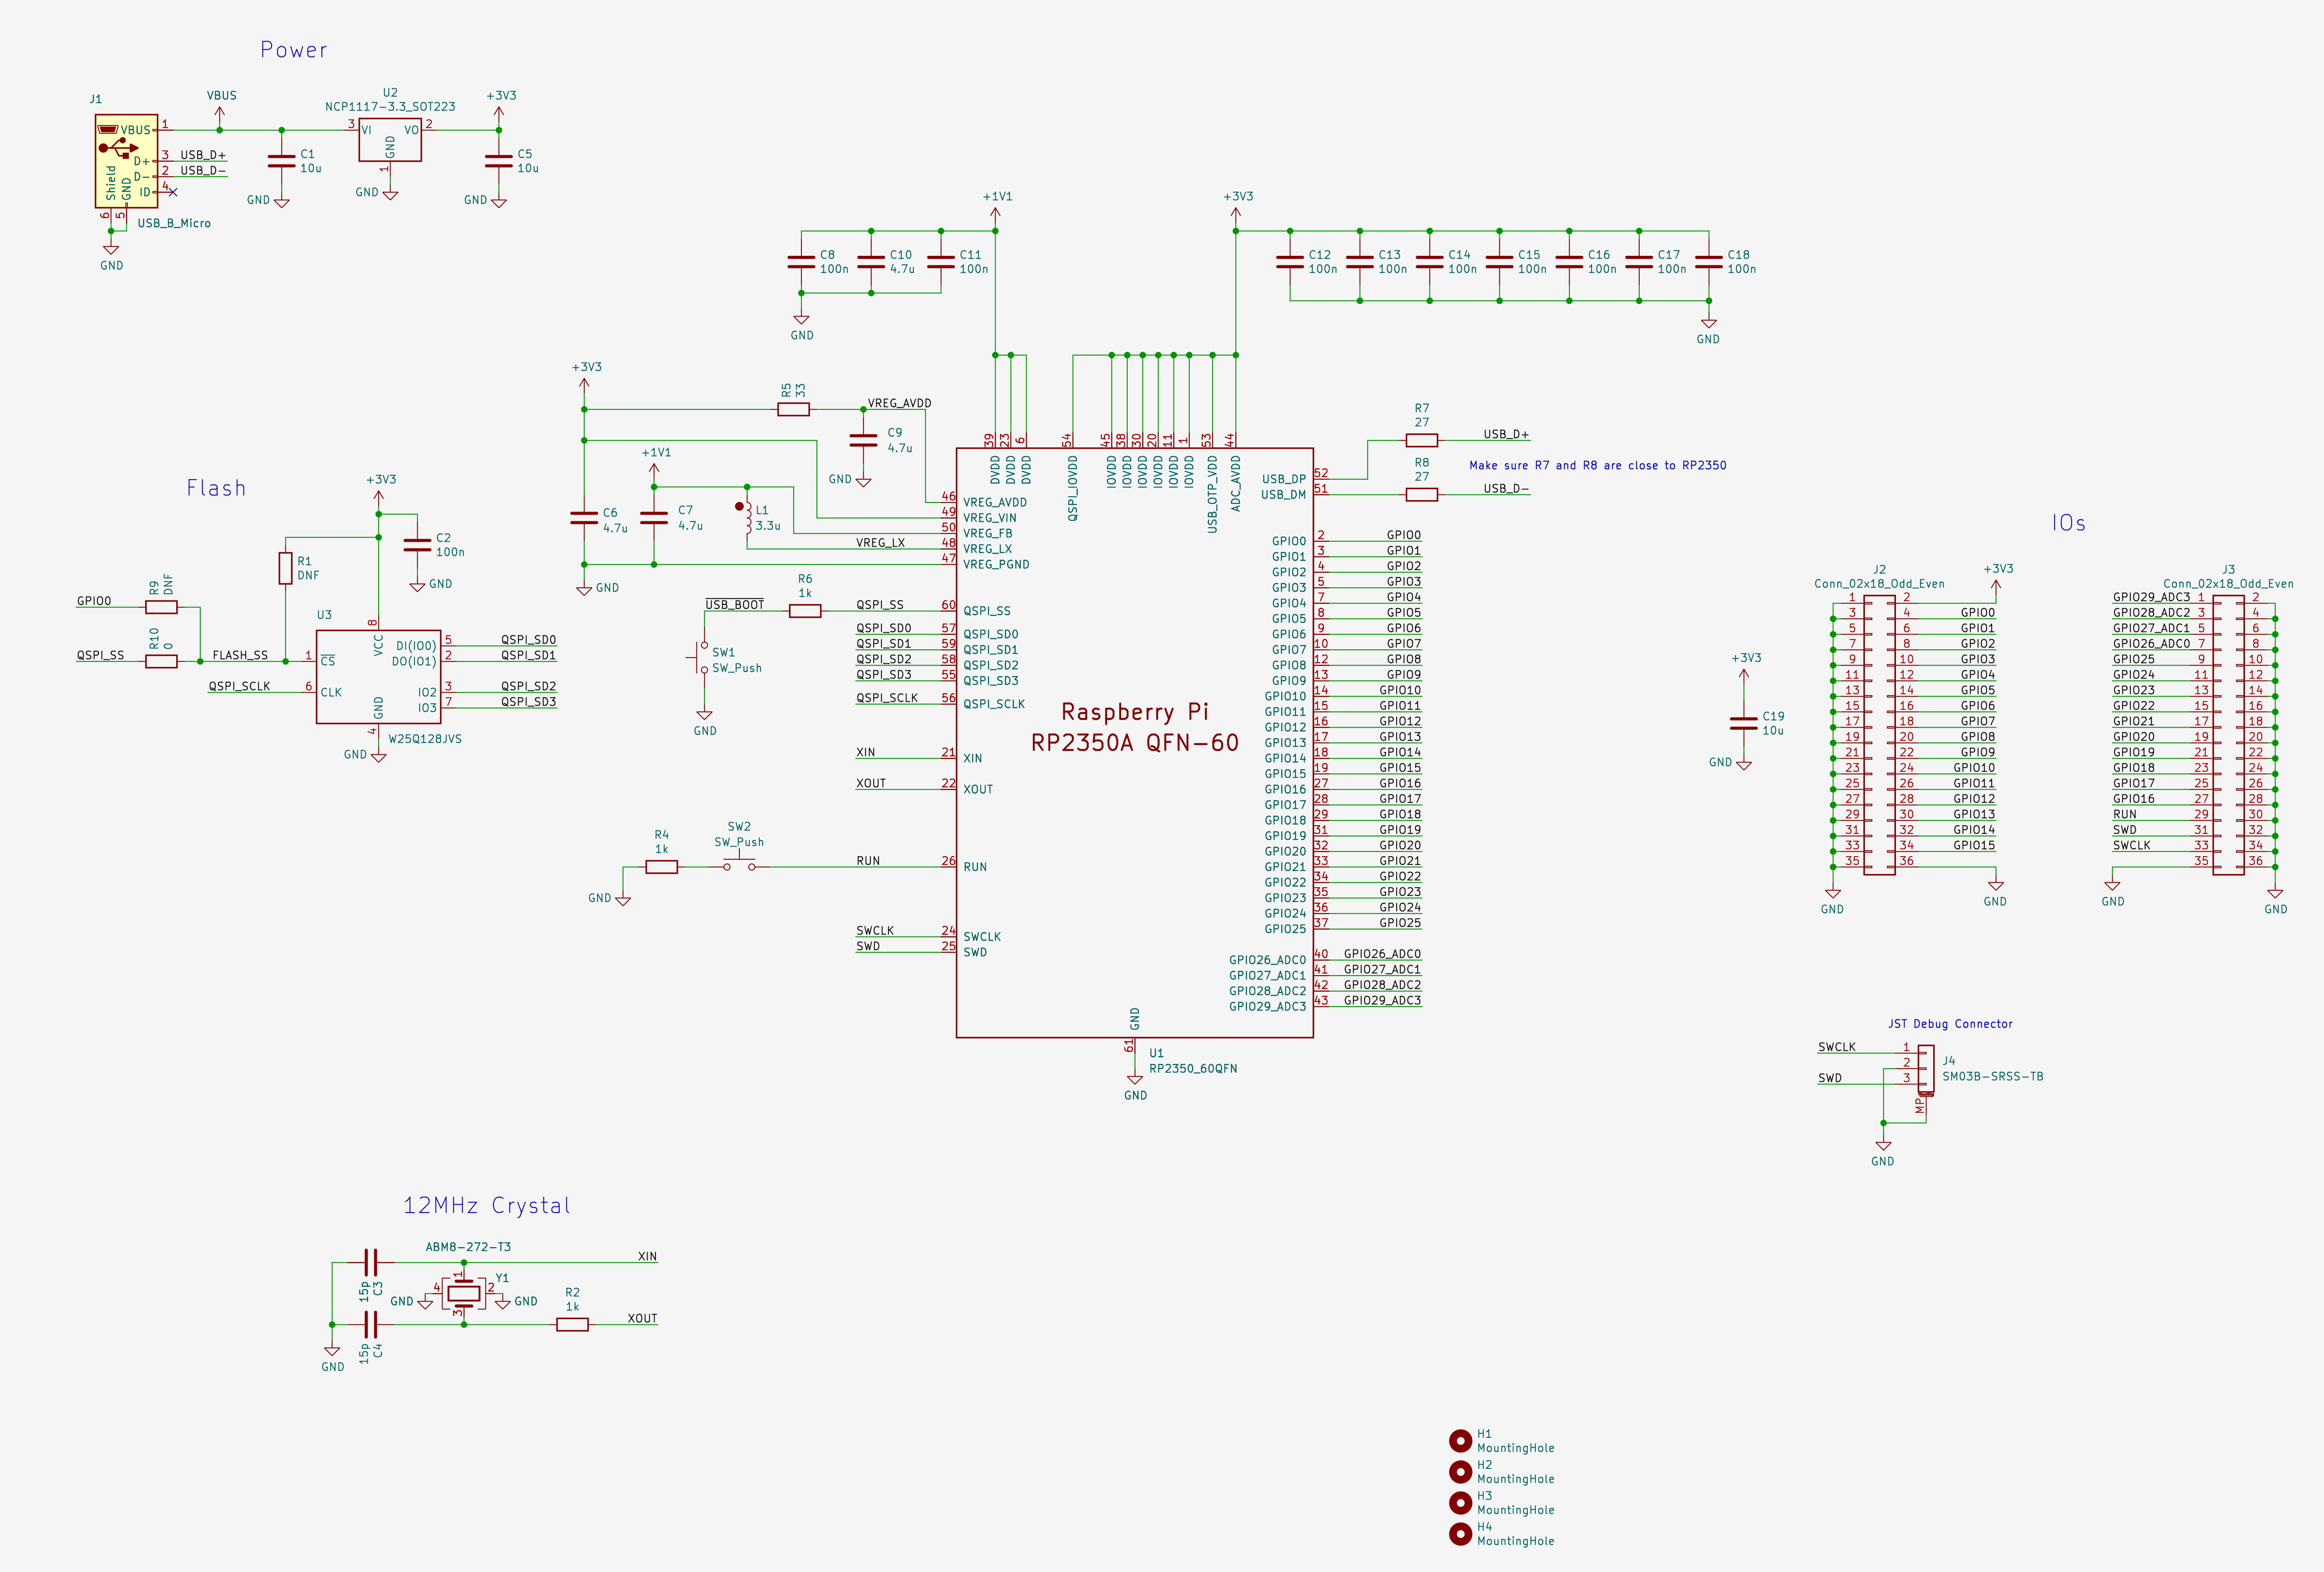Image resolution: width=2324 pixels, height=1572 pixels.
Task: Click the USB_B_Micro connector symbol J1
Action: tap(126, 160)
